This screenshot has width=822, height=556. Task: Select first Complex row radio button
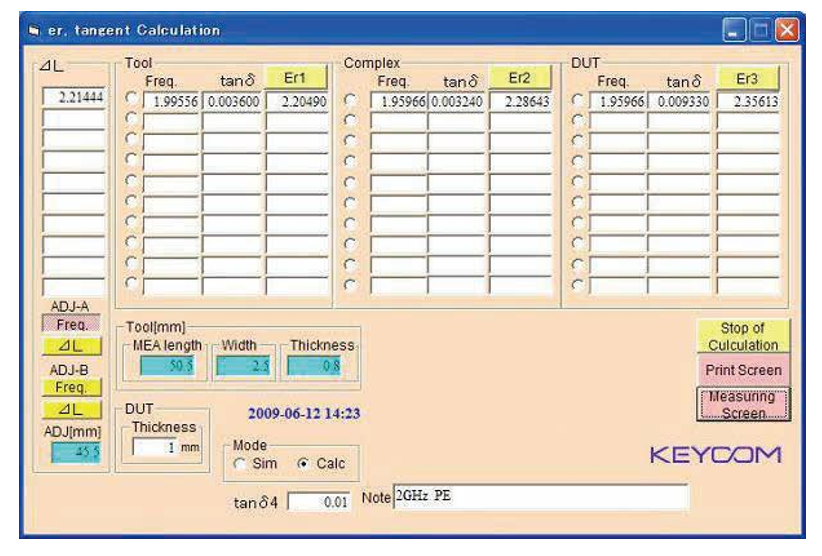351,100
